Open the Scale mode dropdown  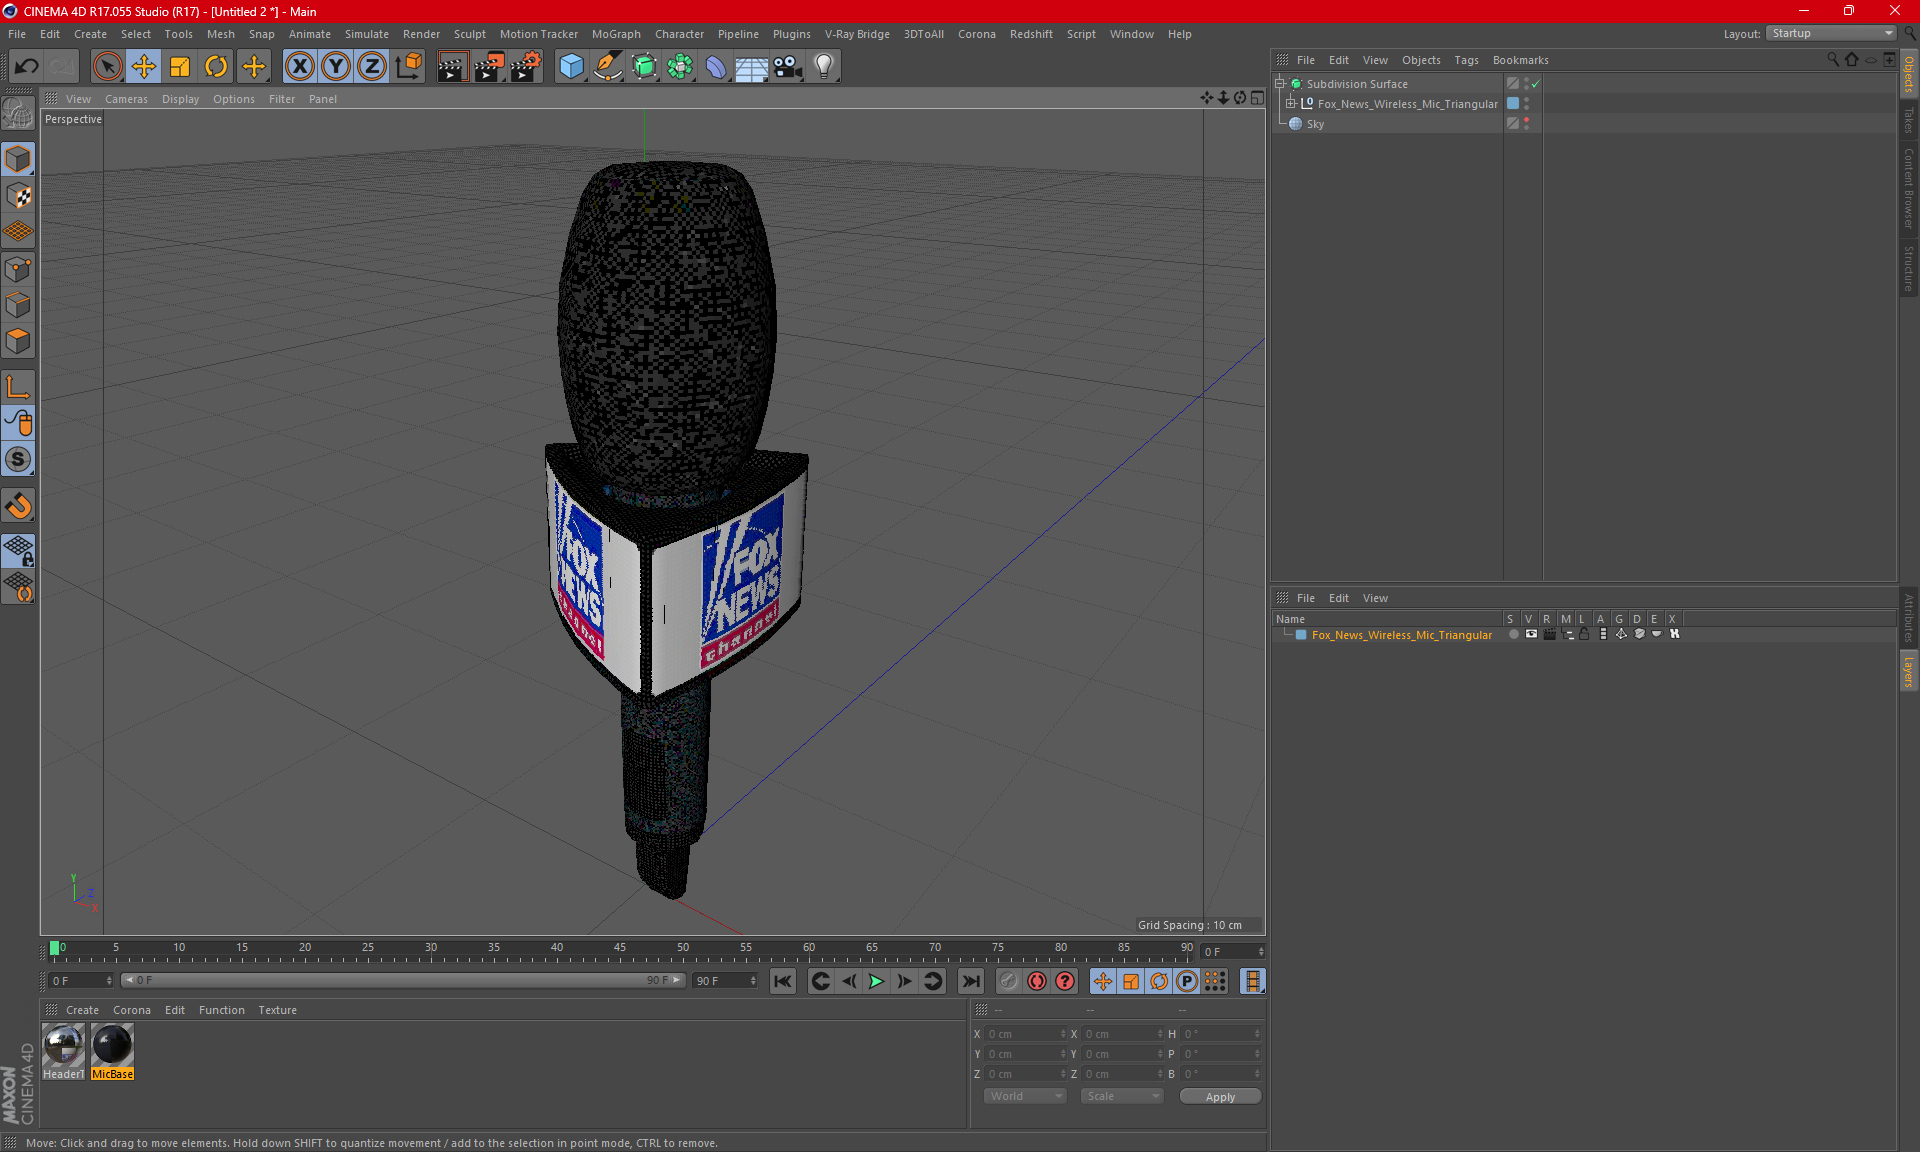(x=1122, y=1096)
